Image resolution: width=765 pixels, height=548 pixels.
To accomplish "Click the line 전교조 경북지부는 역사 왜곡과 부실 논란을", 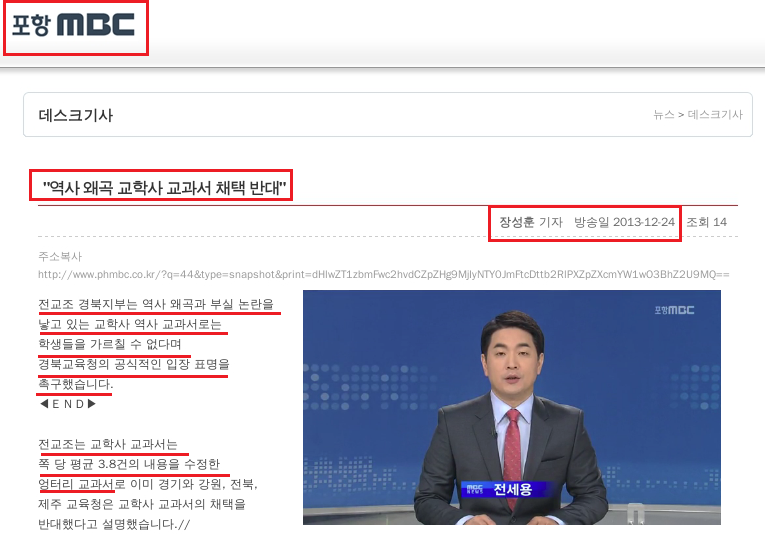I will click(156, 304).
